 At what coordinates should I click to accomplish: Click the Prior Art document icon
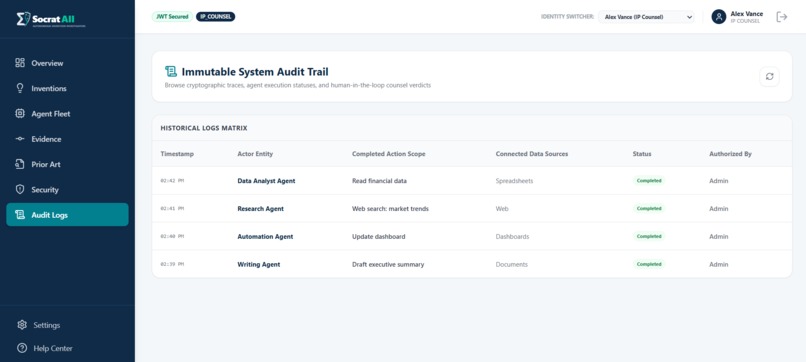click(x=20, y=164)
